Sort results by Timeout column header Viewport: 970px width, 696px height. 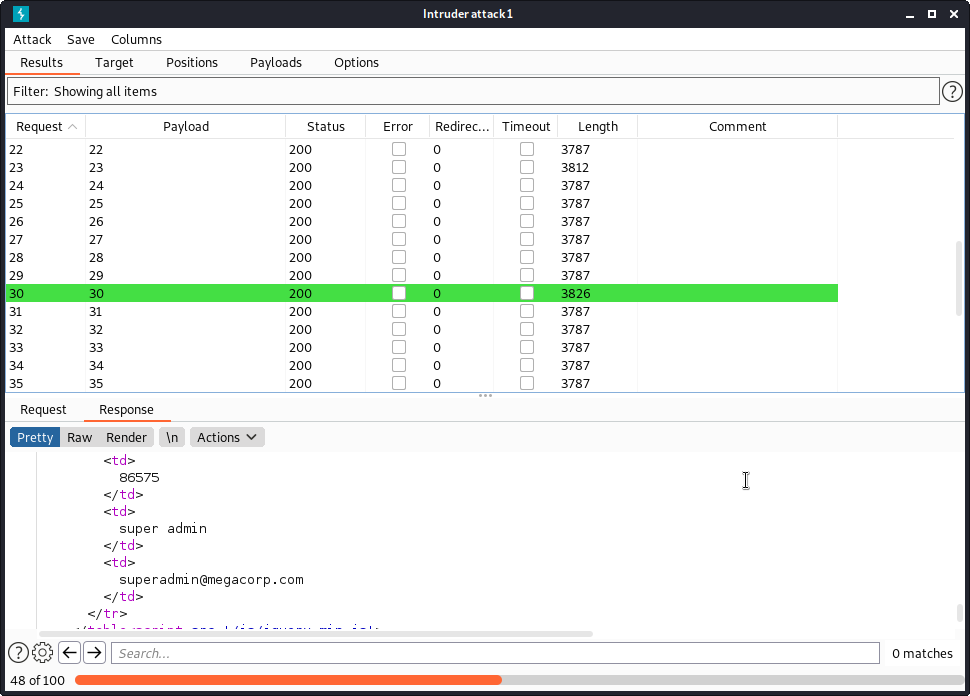(x=526, y=127)
